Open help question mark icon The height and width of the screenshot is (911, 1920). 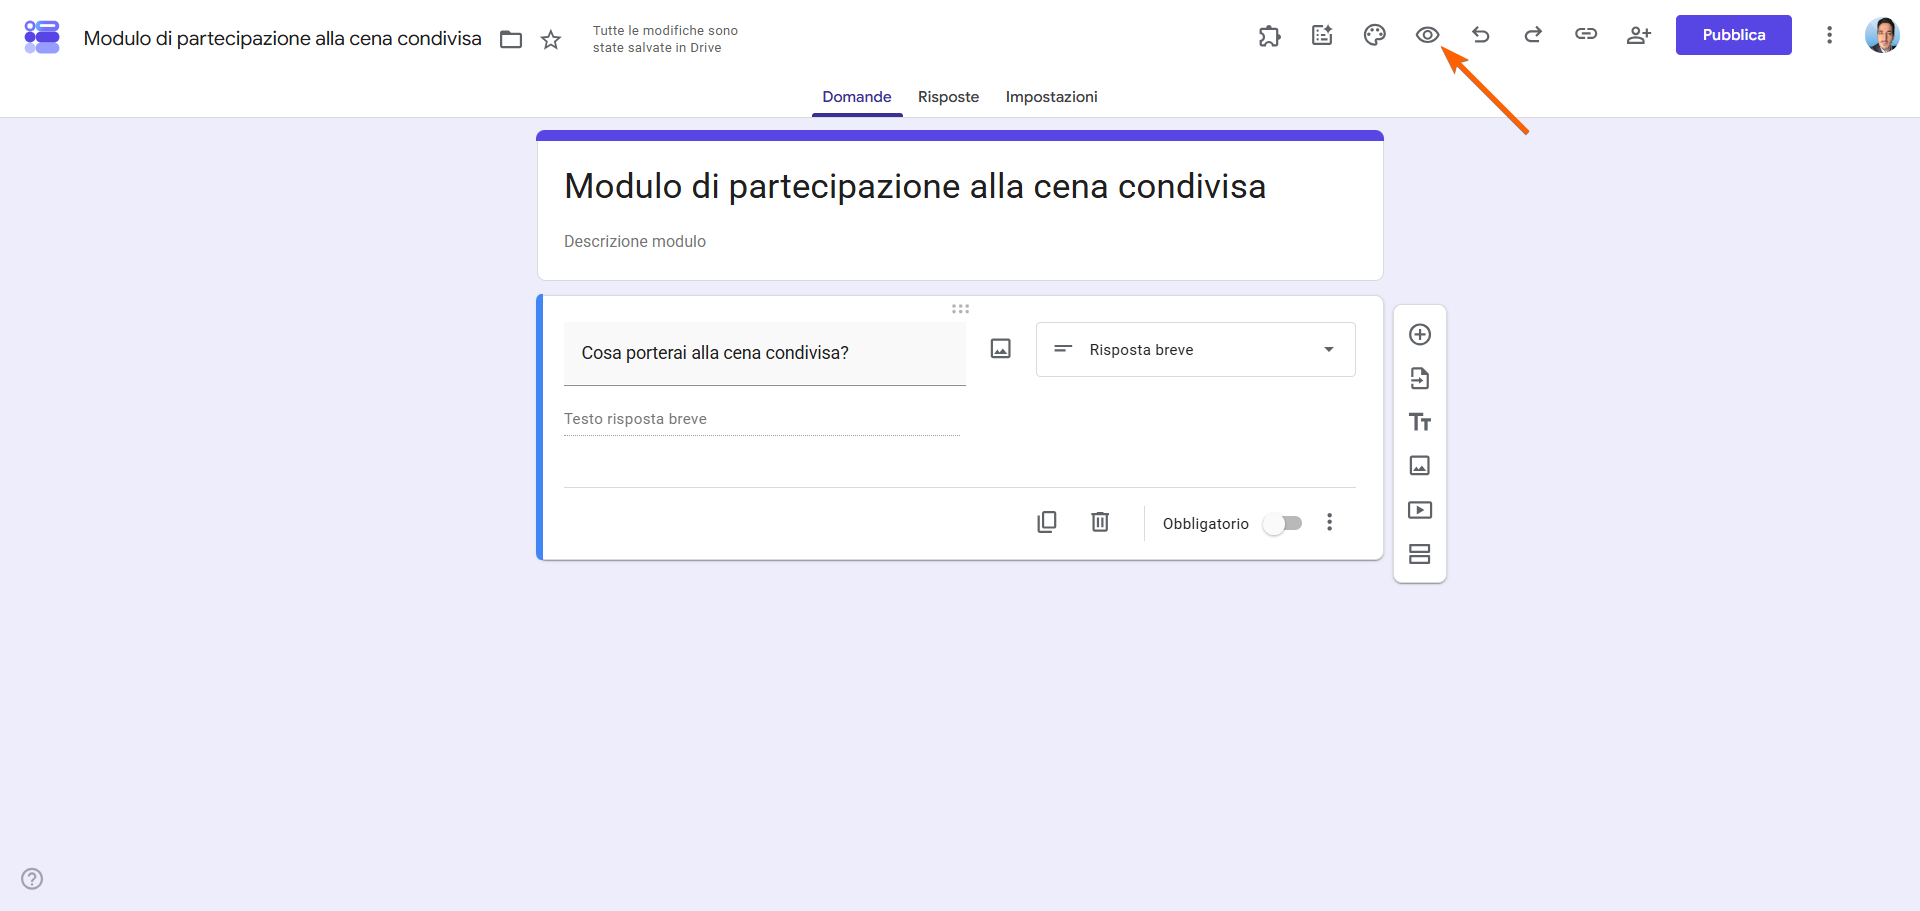32,879
